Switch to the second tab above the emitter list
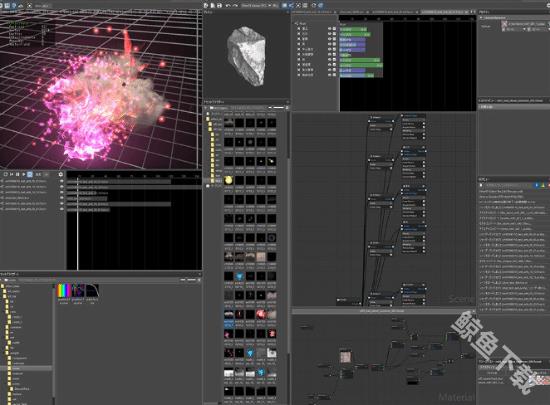 click(x=353, y=12)
